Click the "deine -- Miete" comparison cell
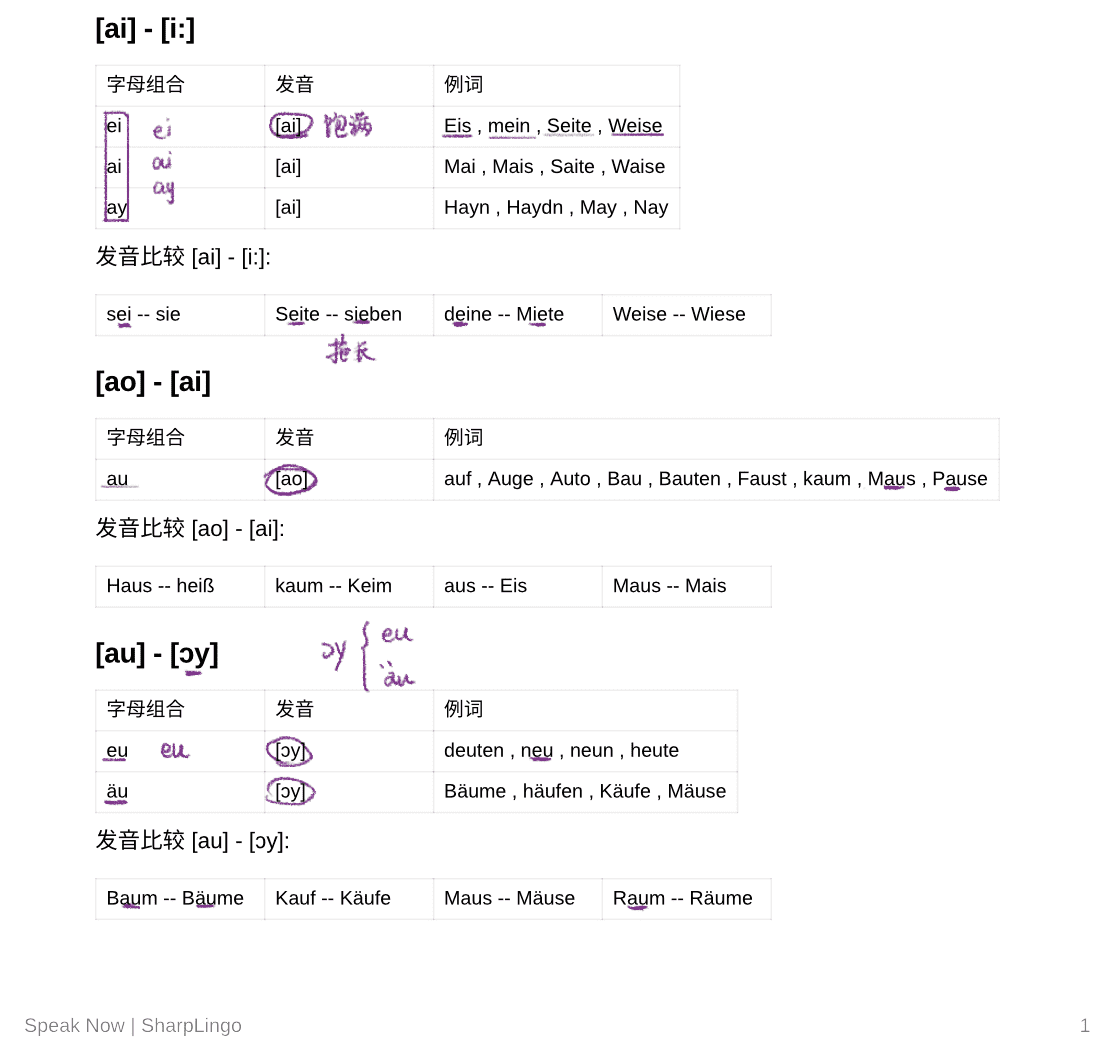 (504, 315)
